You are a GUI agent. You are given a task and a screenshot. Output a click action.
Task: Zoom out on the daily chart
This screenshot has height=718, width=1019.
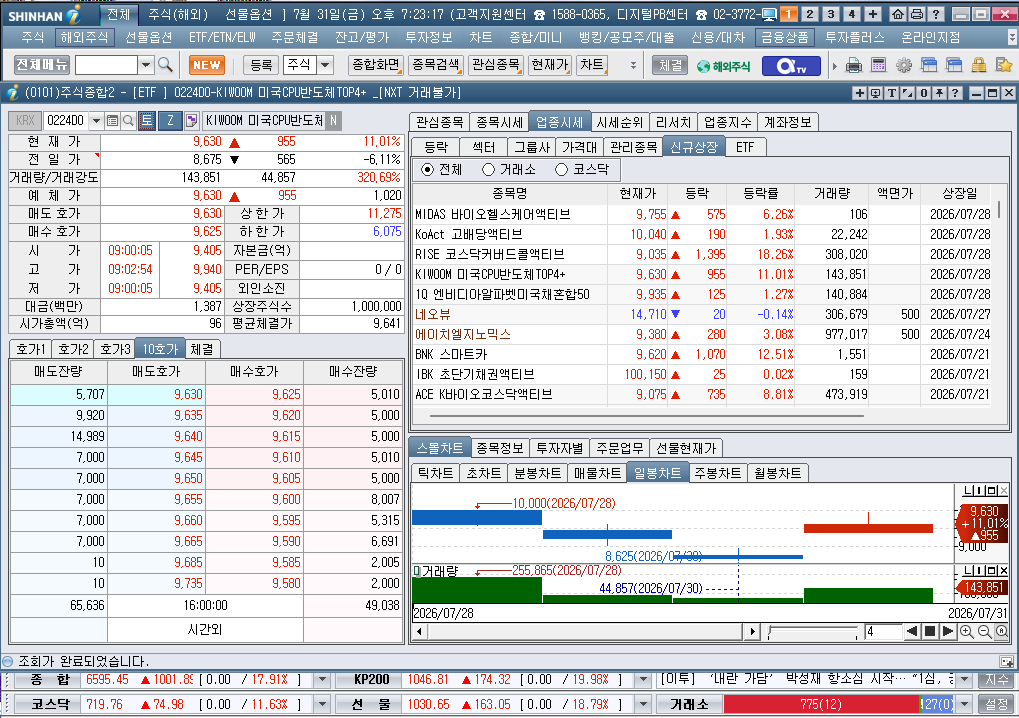[x=984, y=631]
